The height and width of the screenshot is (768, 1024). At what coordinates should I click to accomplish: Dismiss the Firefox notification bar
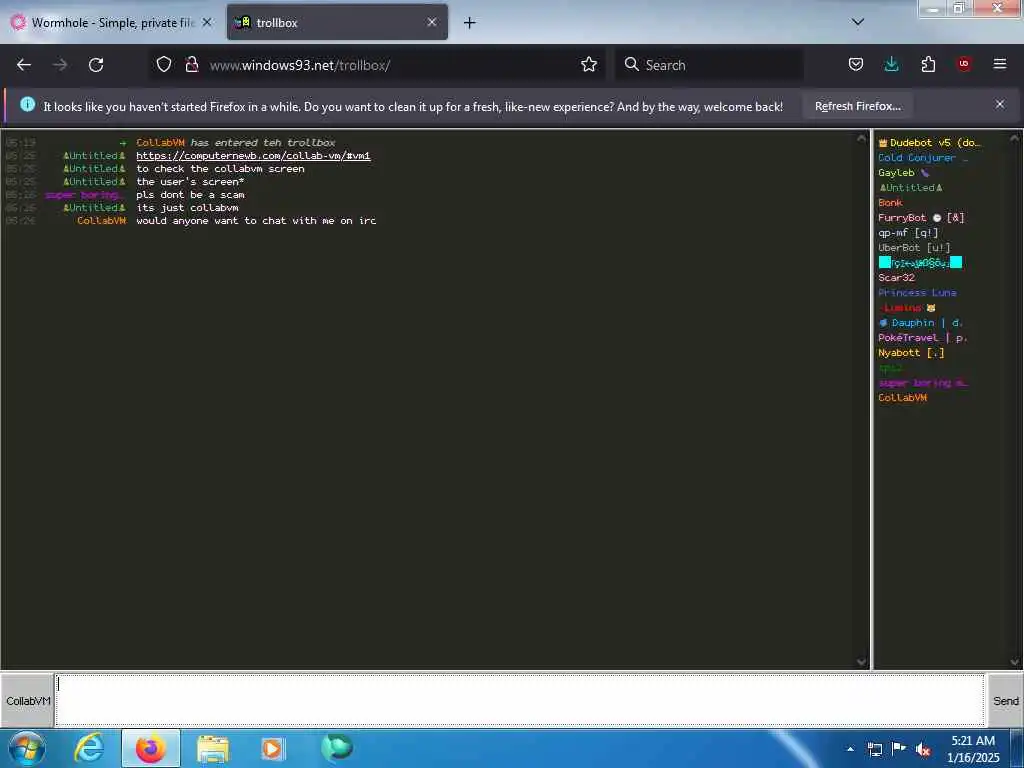pyautogui.click(x=1000, y=104)
